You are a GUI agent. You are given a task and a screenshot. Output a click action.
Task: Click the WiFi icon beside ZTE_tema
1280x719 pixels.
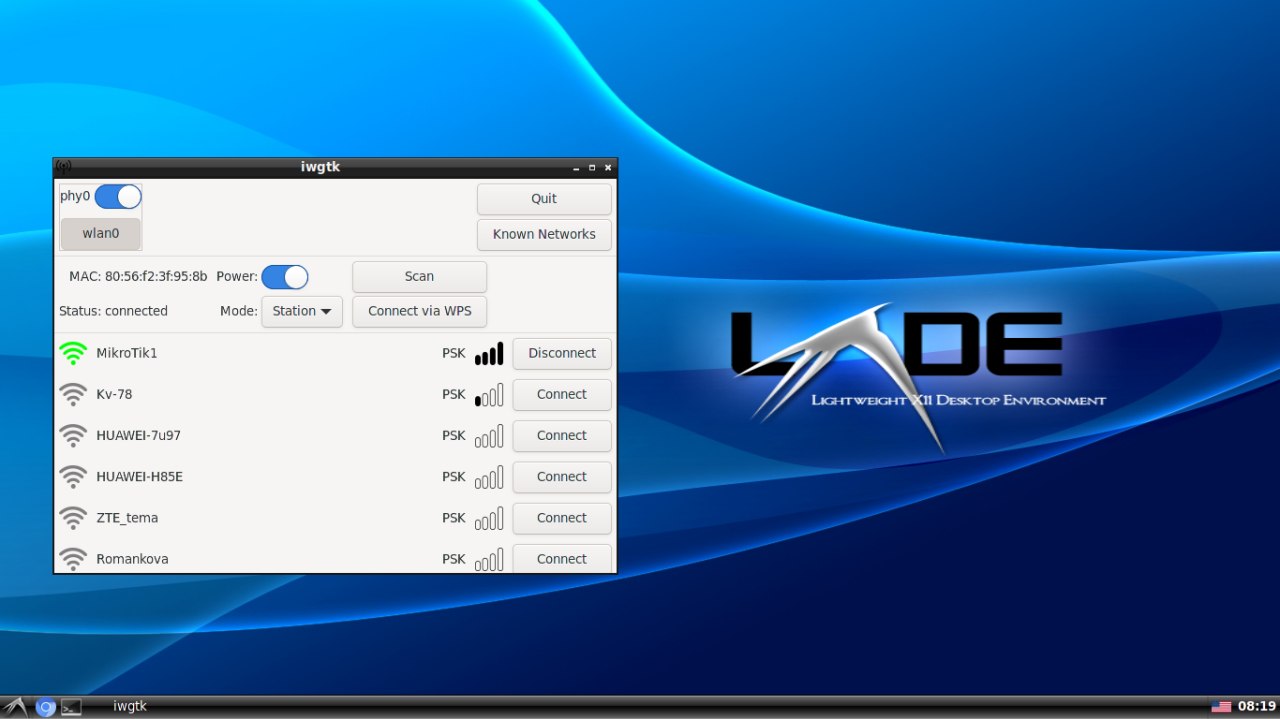coord(73,518)
